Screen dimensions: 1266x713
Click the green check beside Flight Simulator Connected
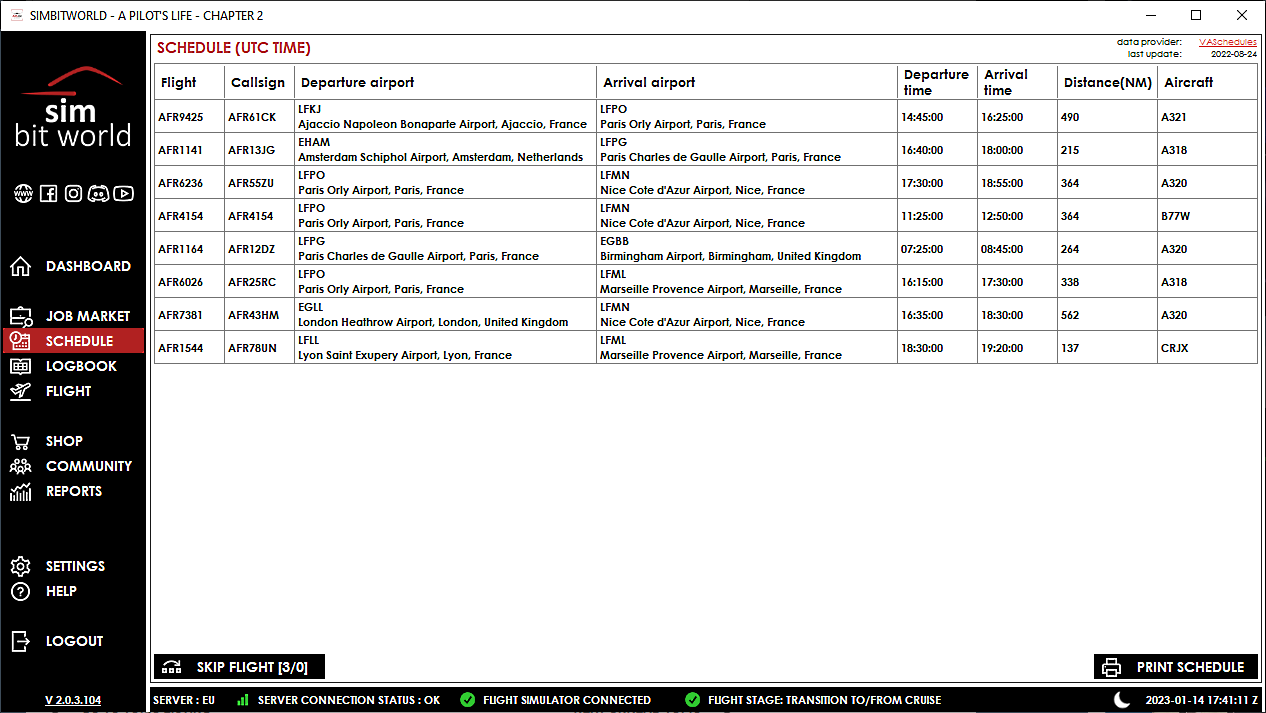[467, 700]
